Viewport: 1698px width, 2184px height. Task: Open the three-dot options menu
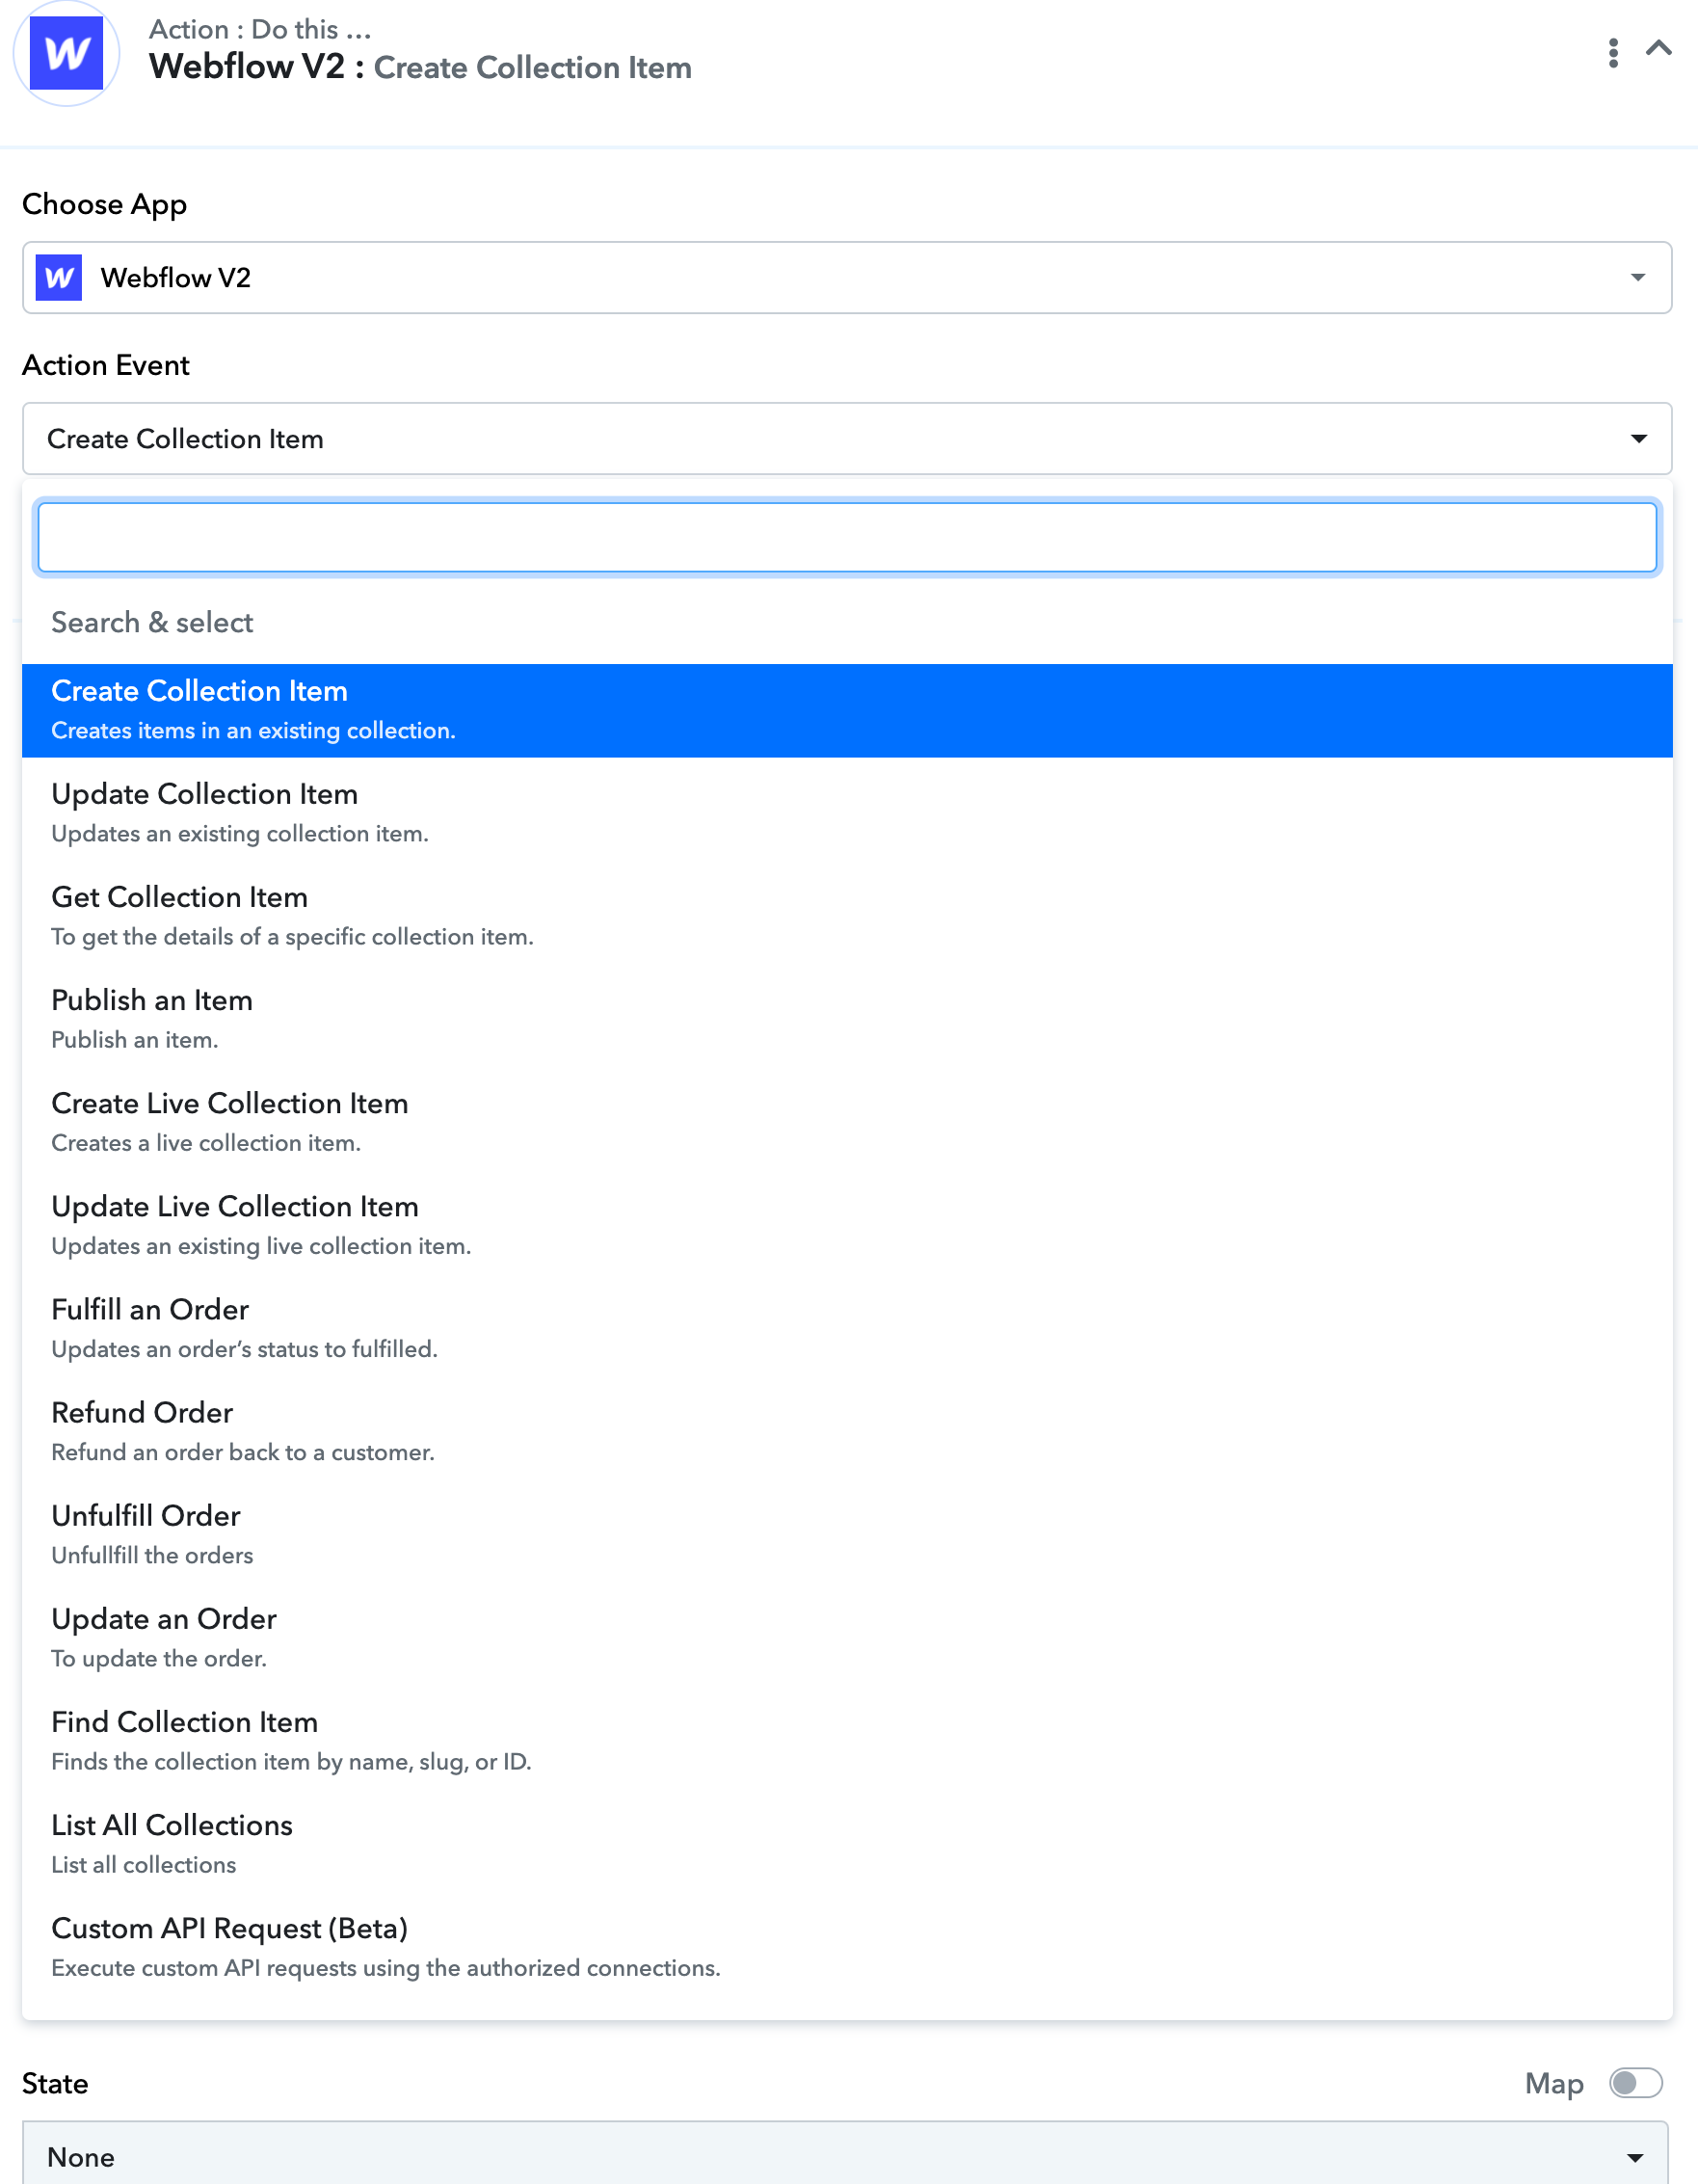tap(1613, 53)
